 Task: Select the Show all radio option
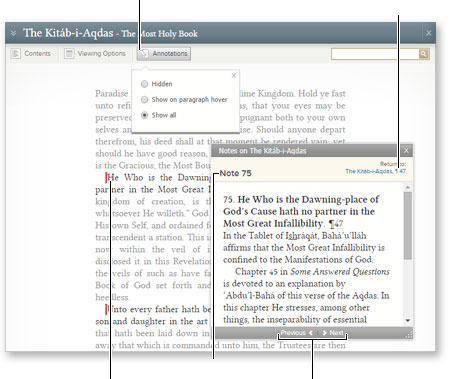144,115
